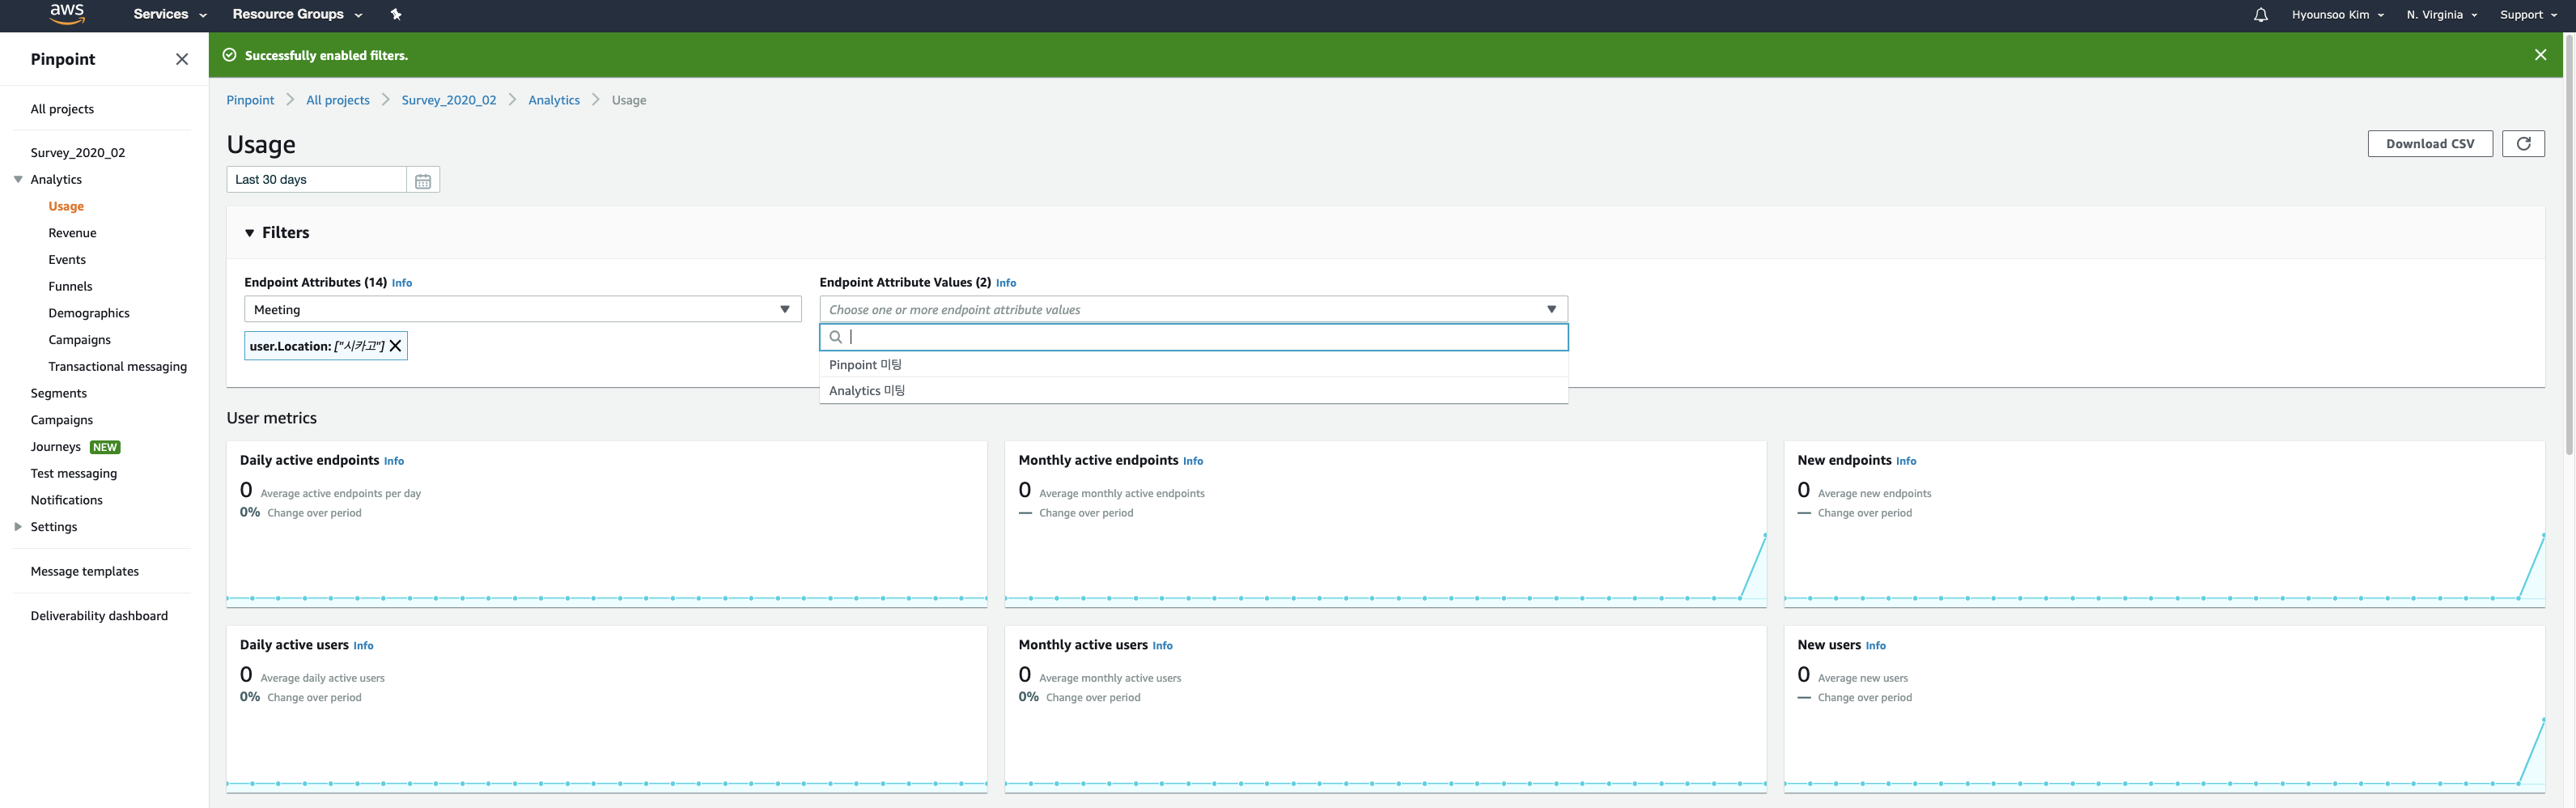Screen dimensions: 2576x808
Task: Select the Pinpoint 미팅 option
Action: tap(1193, 365)
